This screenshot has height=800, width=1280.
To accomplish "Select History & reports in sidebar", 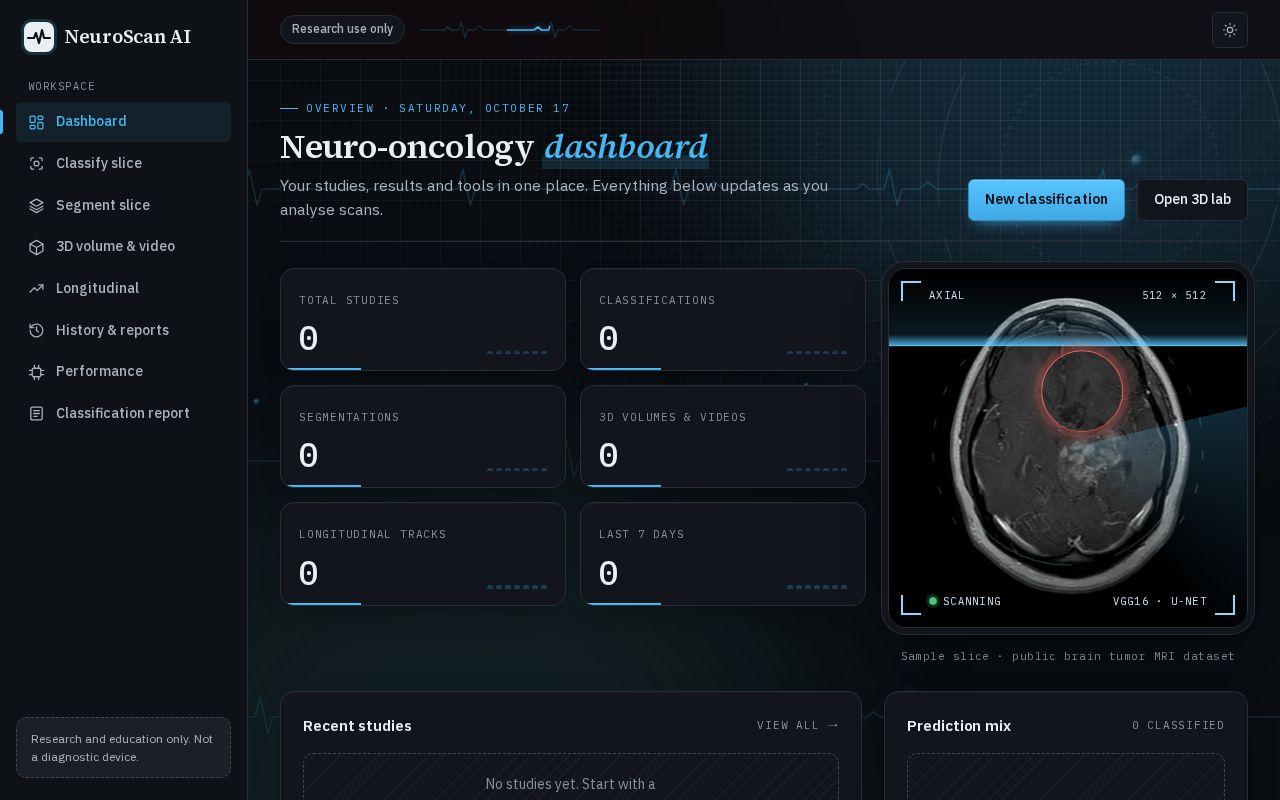I will [123, 331].
